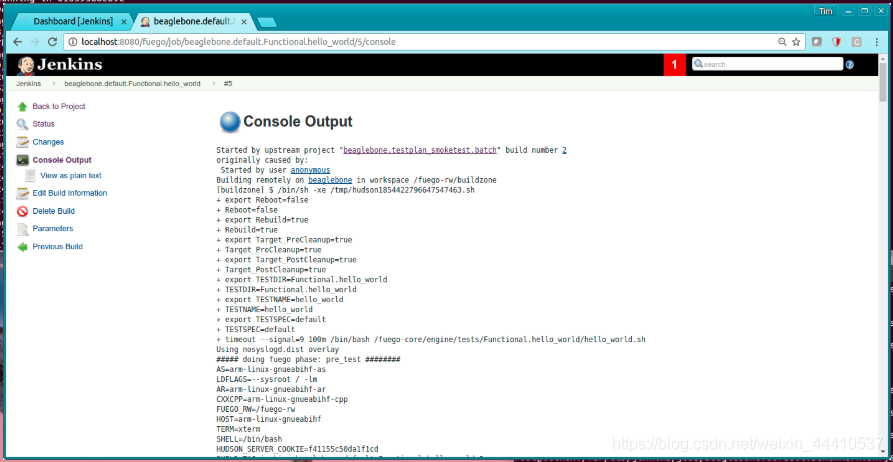Select Console Output in the sidebar
Screen dimensions: 893x462
pos(62,161)
